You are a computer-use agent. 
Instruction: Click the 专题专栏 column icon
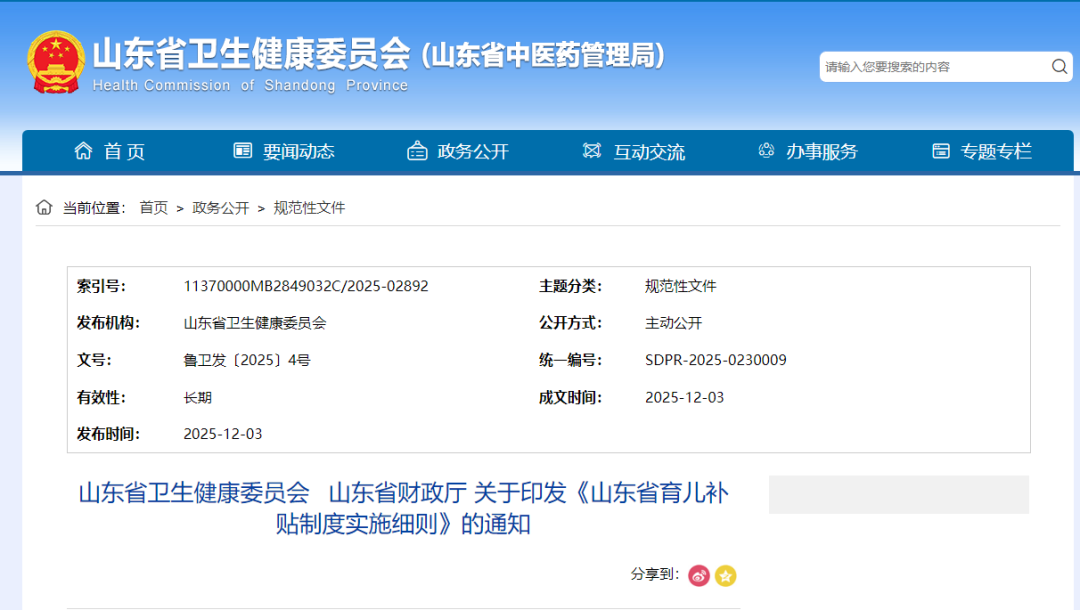click(x=940, y=150)
